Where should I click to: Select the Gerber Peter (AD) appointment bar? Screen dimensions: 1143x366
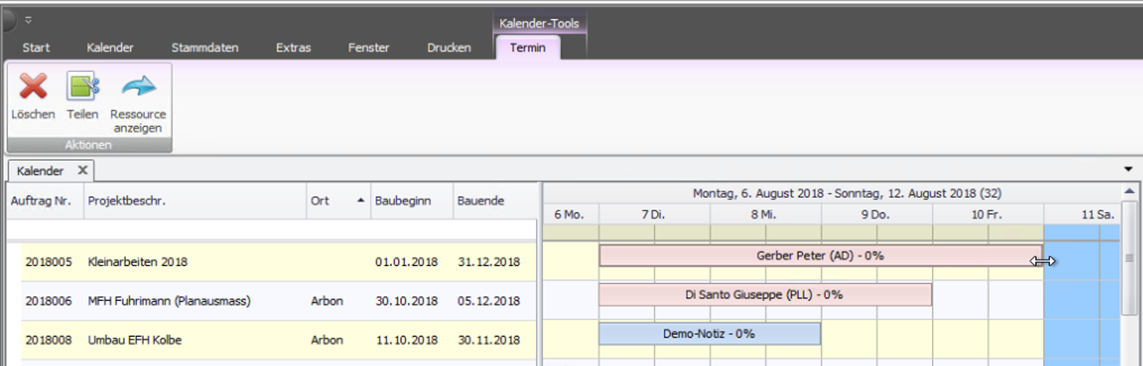[x=821, y=256]
